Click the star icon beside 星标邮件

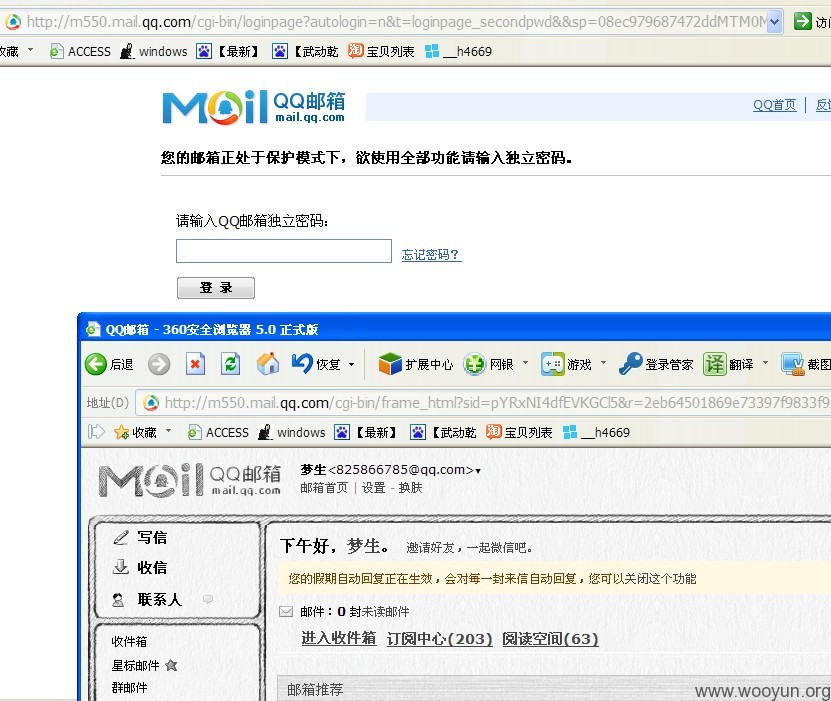point(171,665)
